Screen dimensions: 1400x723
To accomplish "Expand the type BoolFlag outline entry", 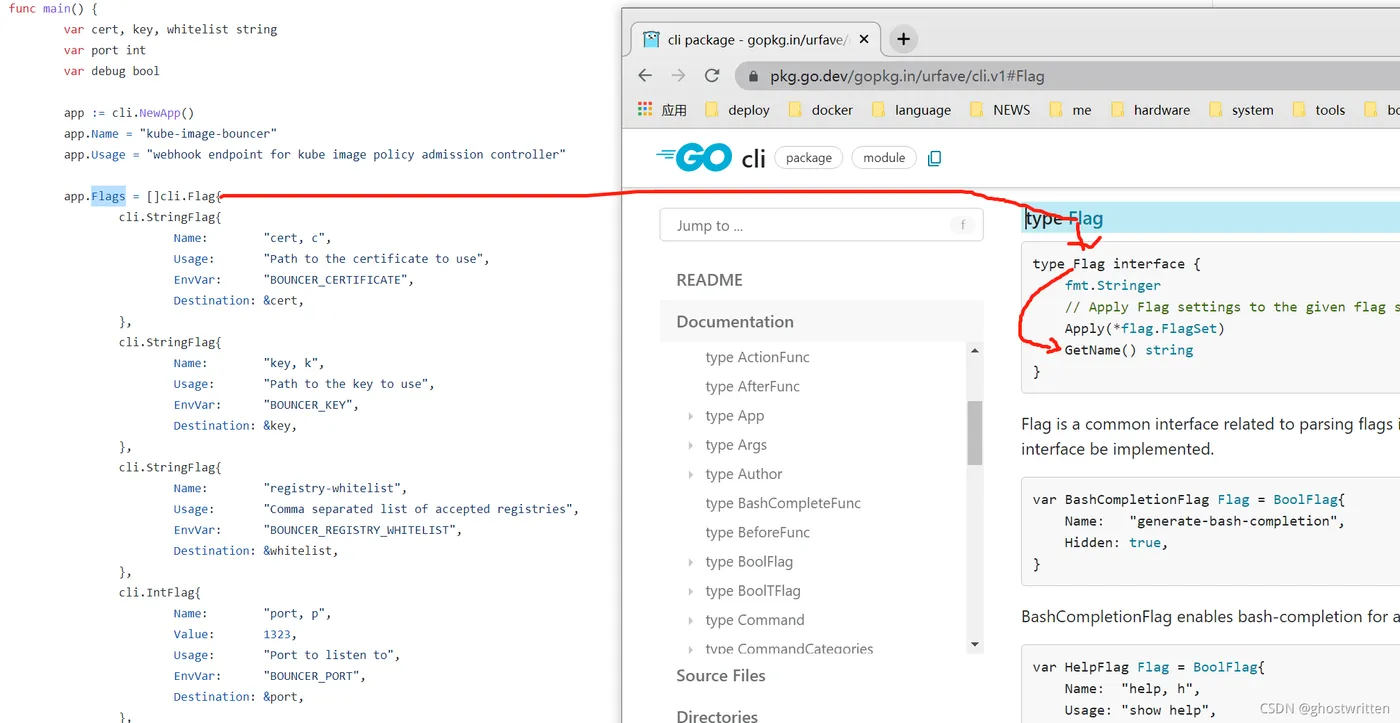I will [689, 562].
